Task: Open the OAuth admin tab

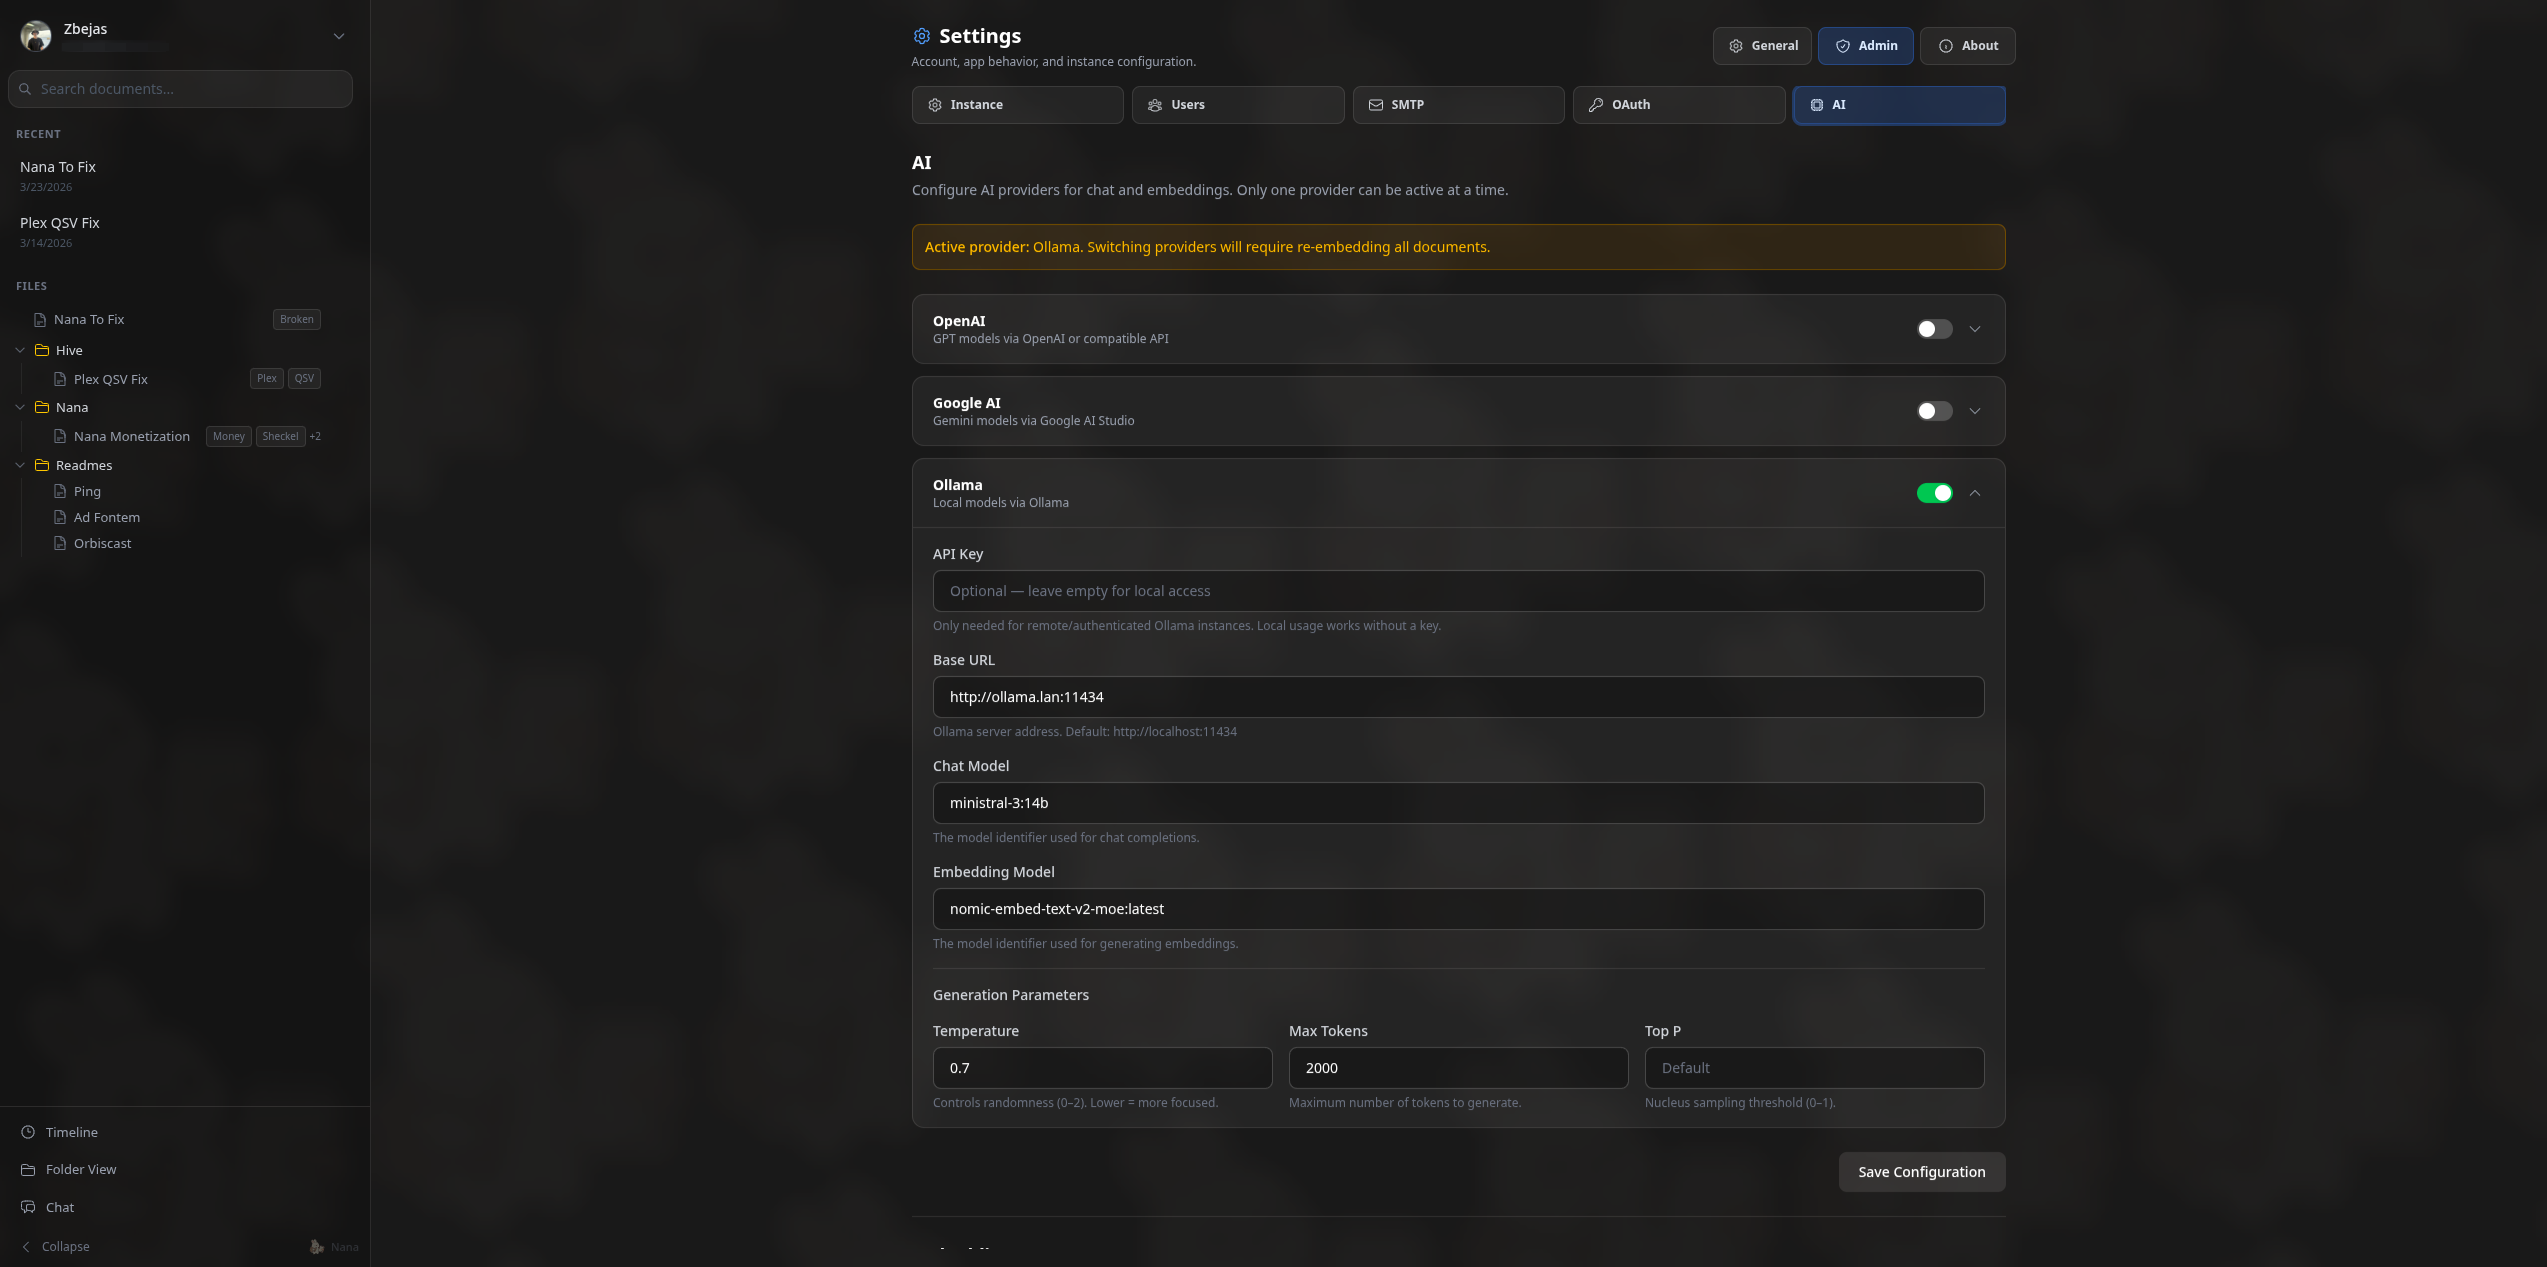Action: (x=1679, y=105)
